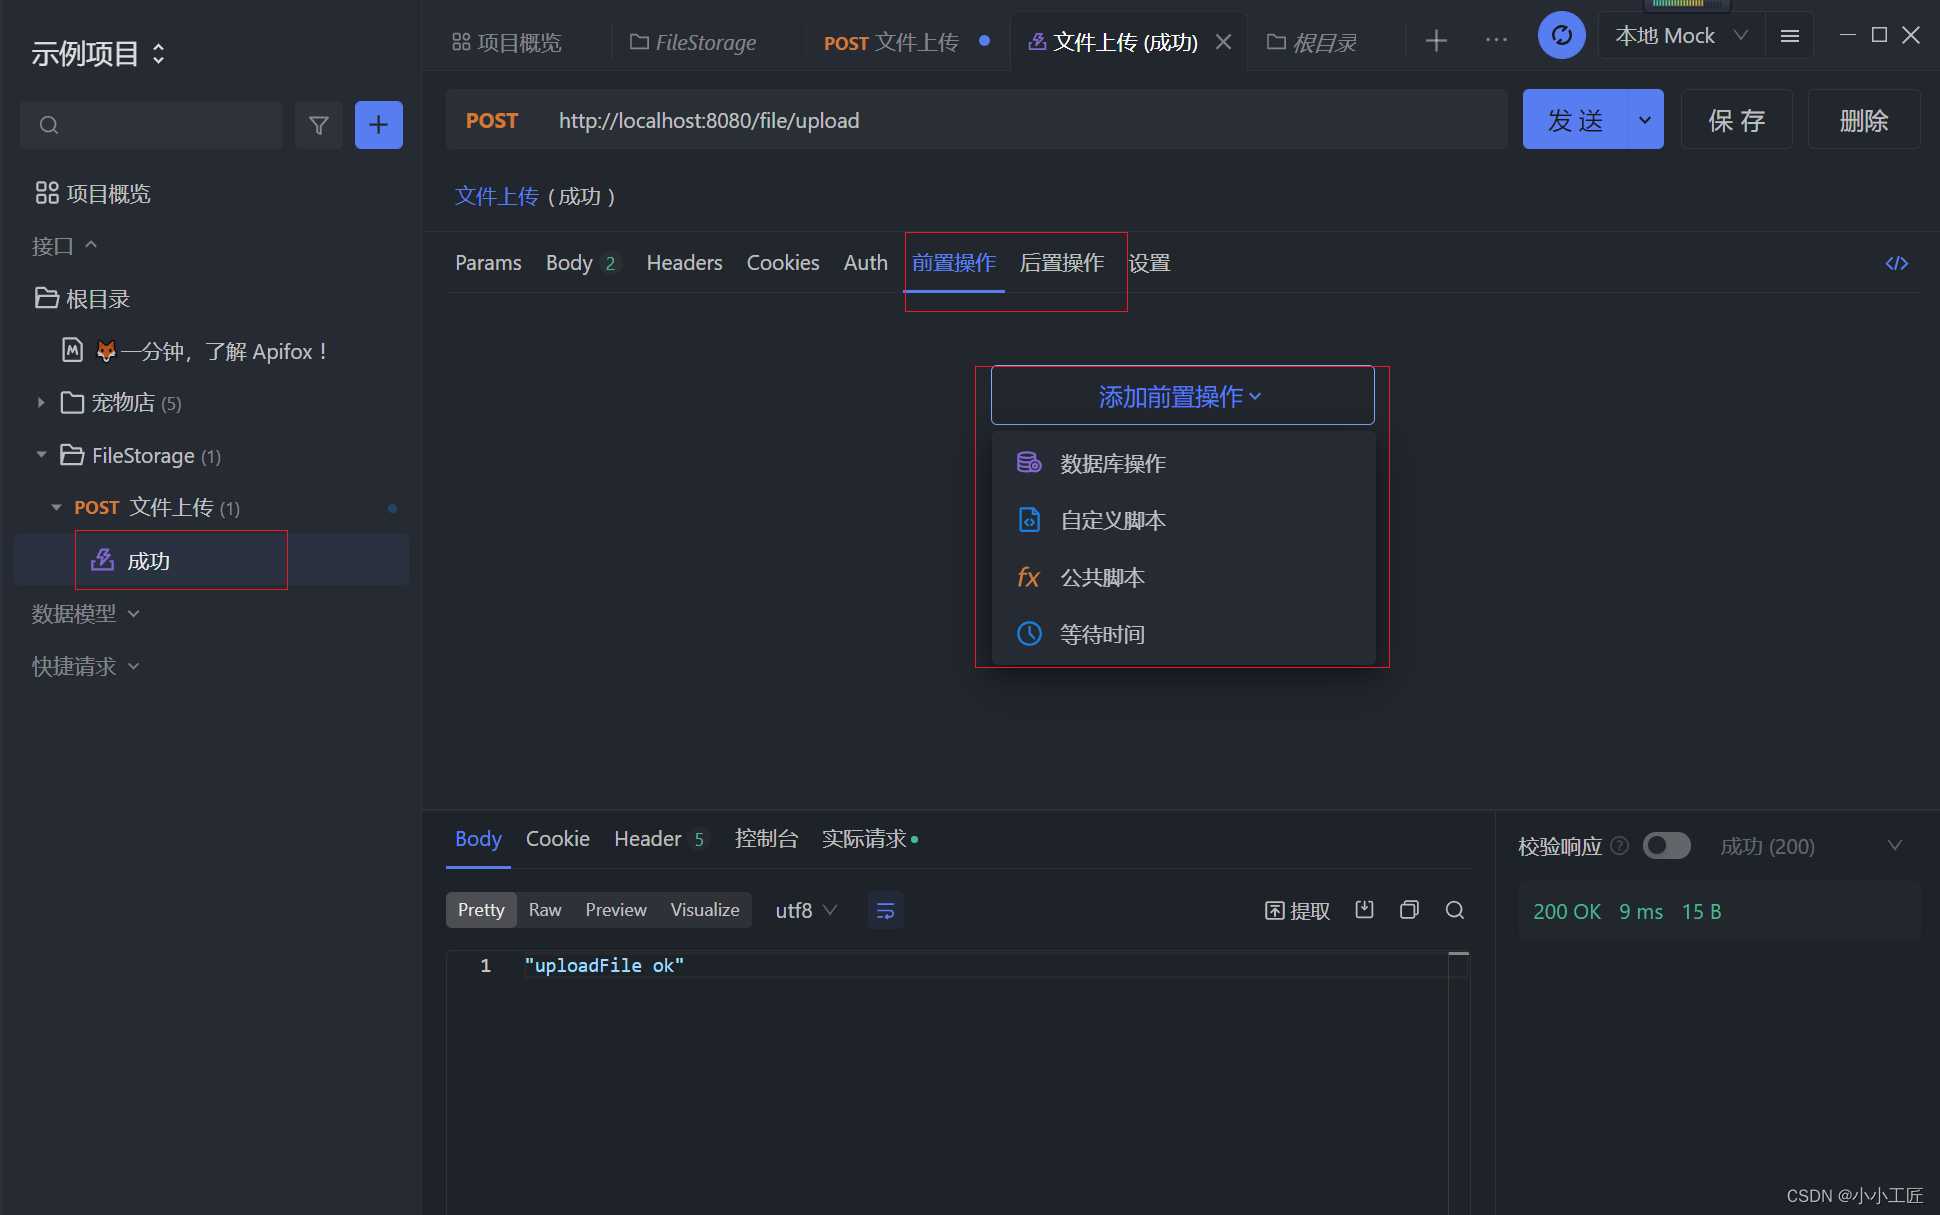Click the download response icon
Image resolution: width=1940 pixels, height=1215 pixels.
pos(1364,910)
